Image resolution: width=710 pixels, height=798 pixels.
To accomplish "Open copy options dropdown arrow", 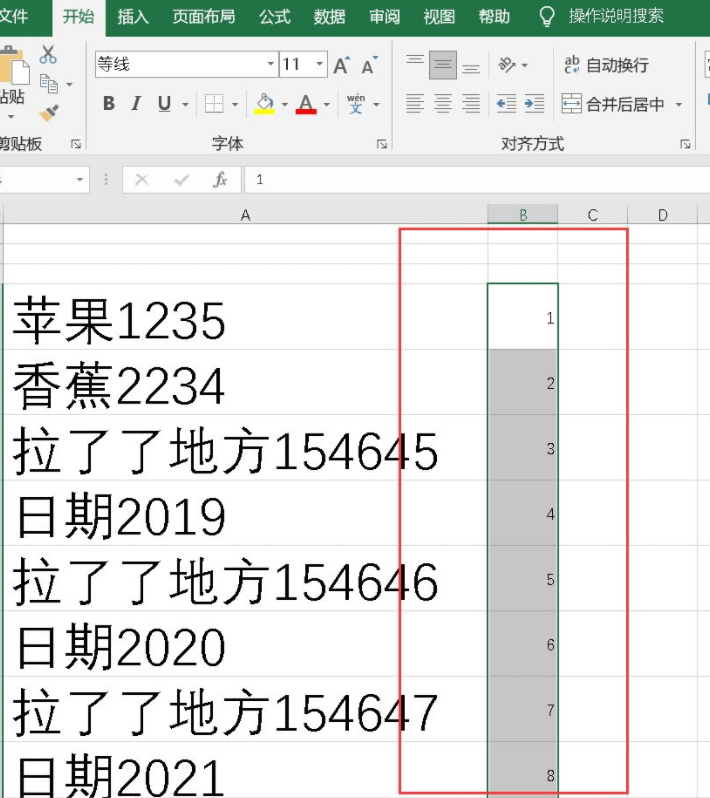I will [x=70, y=84].
